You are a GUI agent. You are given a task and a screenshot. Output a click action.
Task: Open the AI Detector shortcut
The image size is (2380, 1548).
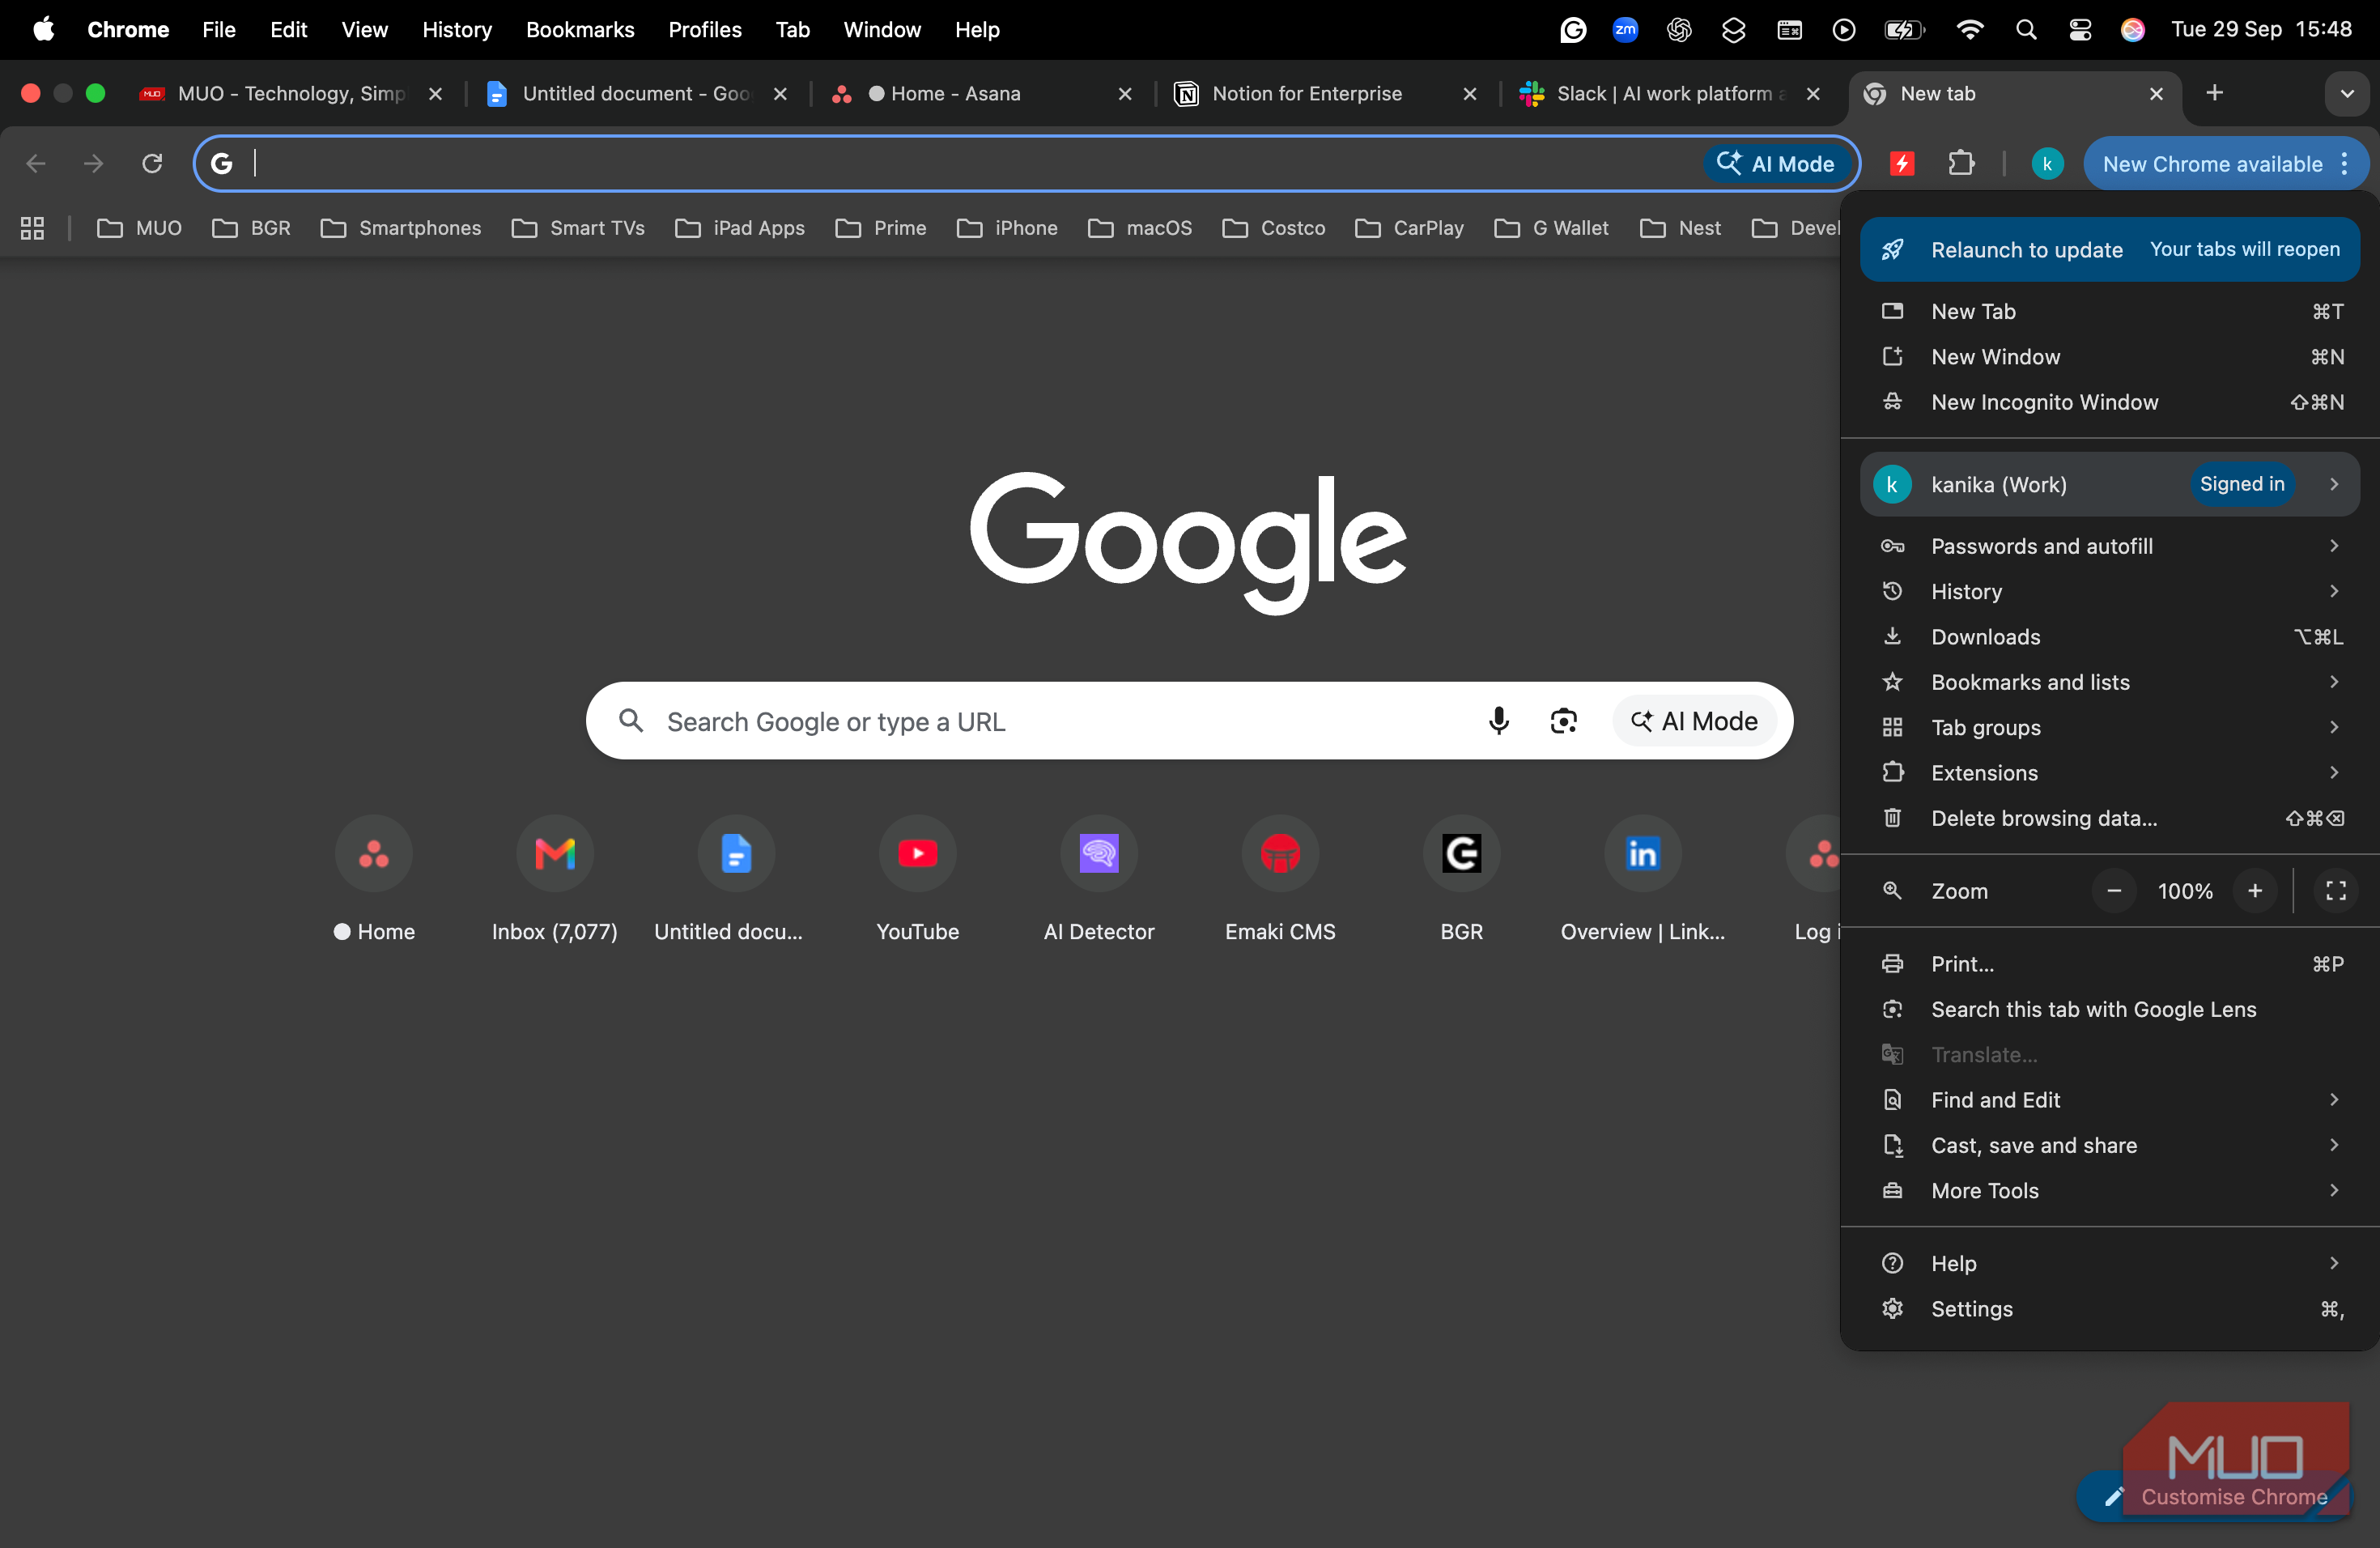pyautogui.click(x=1099, y=880)
